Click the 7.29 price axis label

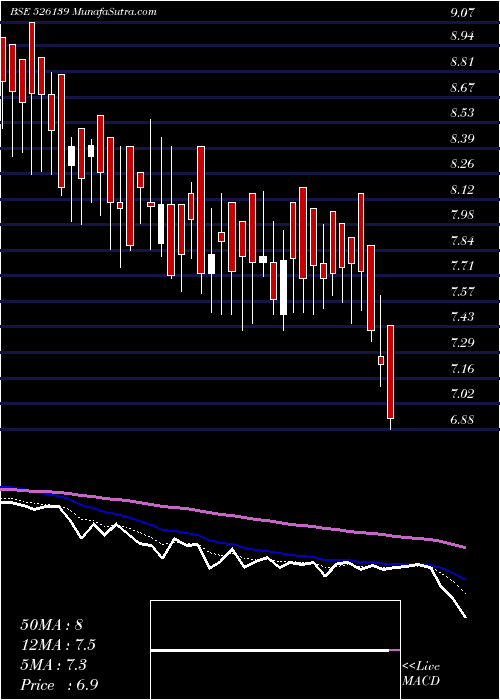click(x=462, y=343)
